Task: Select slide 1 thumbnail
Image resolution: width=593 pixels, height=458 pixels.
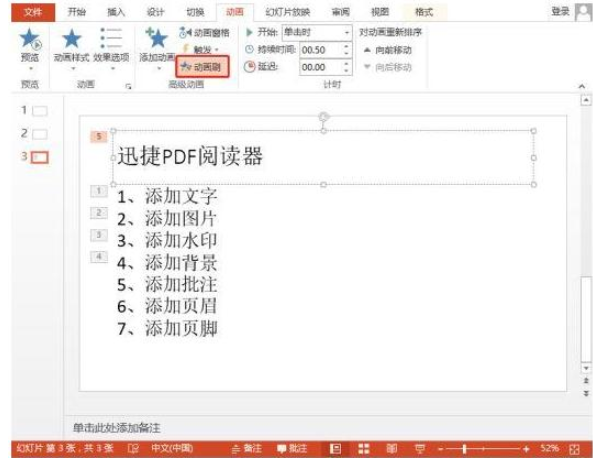Action: click(40, 111)
